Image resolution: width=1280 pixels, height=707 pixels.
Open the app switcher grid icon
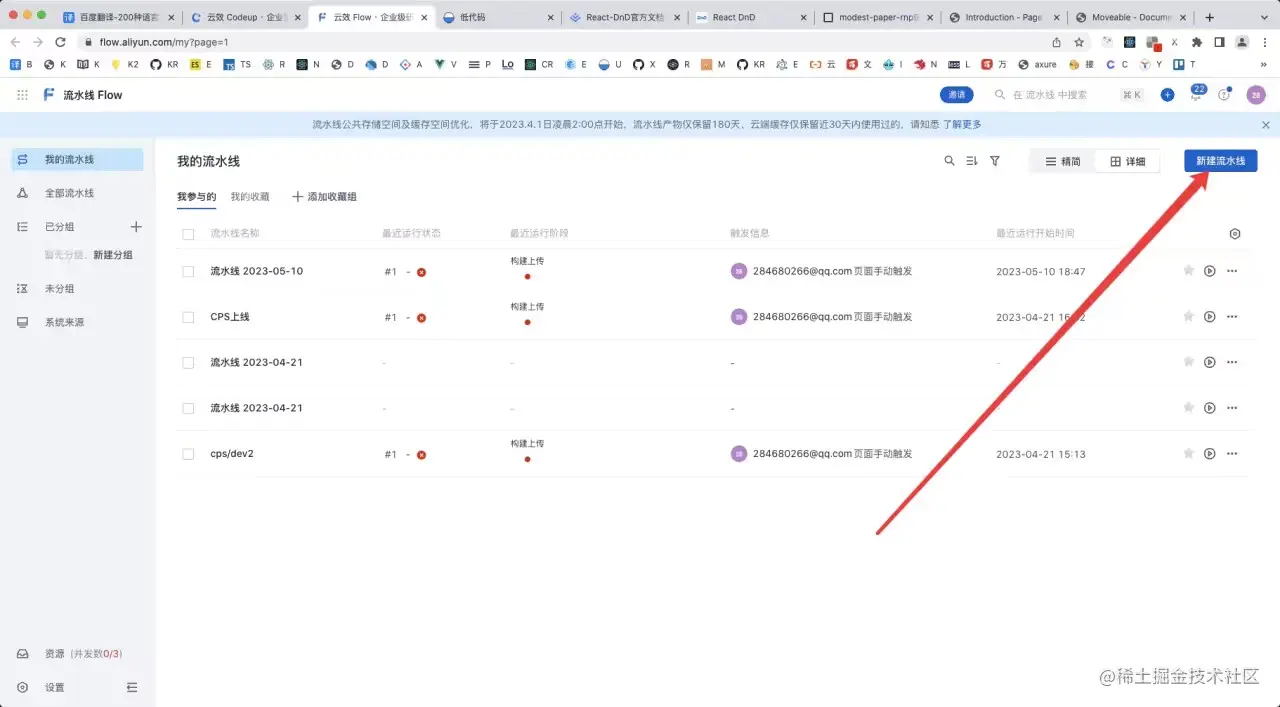pyautogui.click(x=22, y=95)
